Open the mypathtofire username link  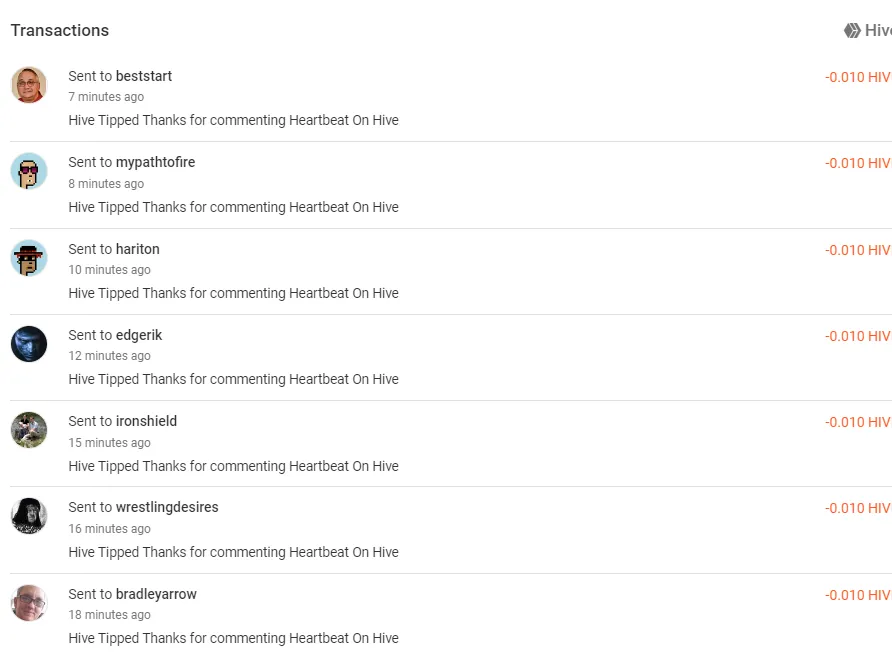pyautogui.click(x=155, y=162)
